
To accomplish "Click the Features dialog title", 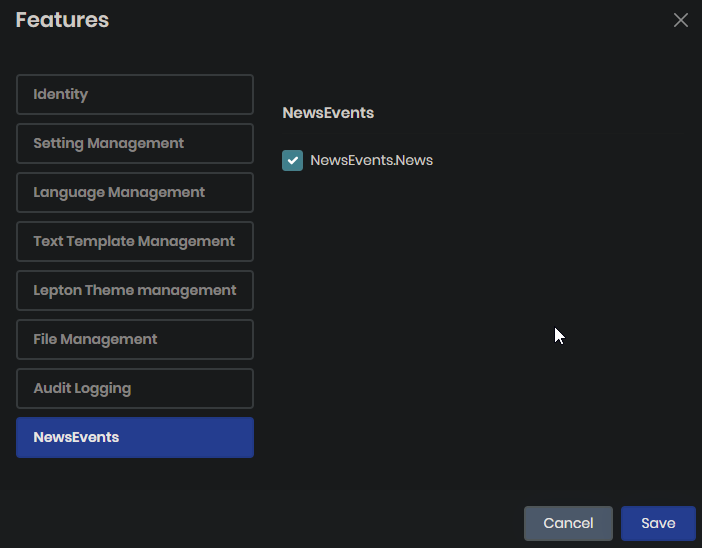I will (62, 20).
